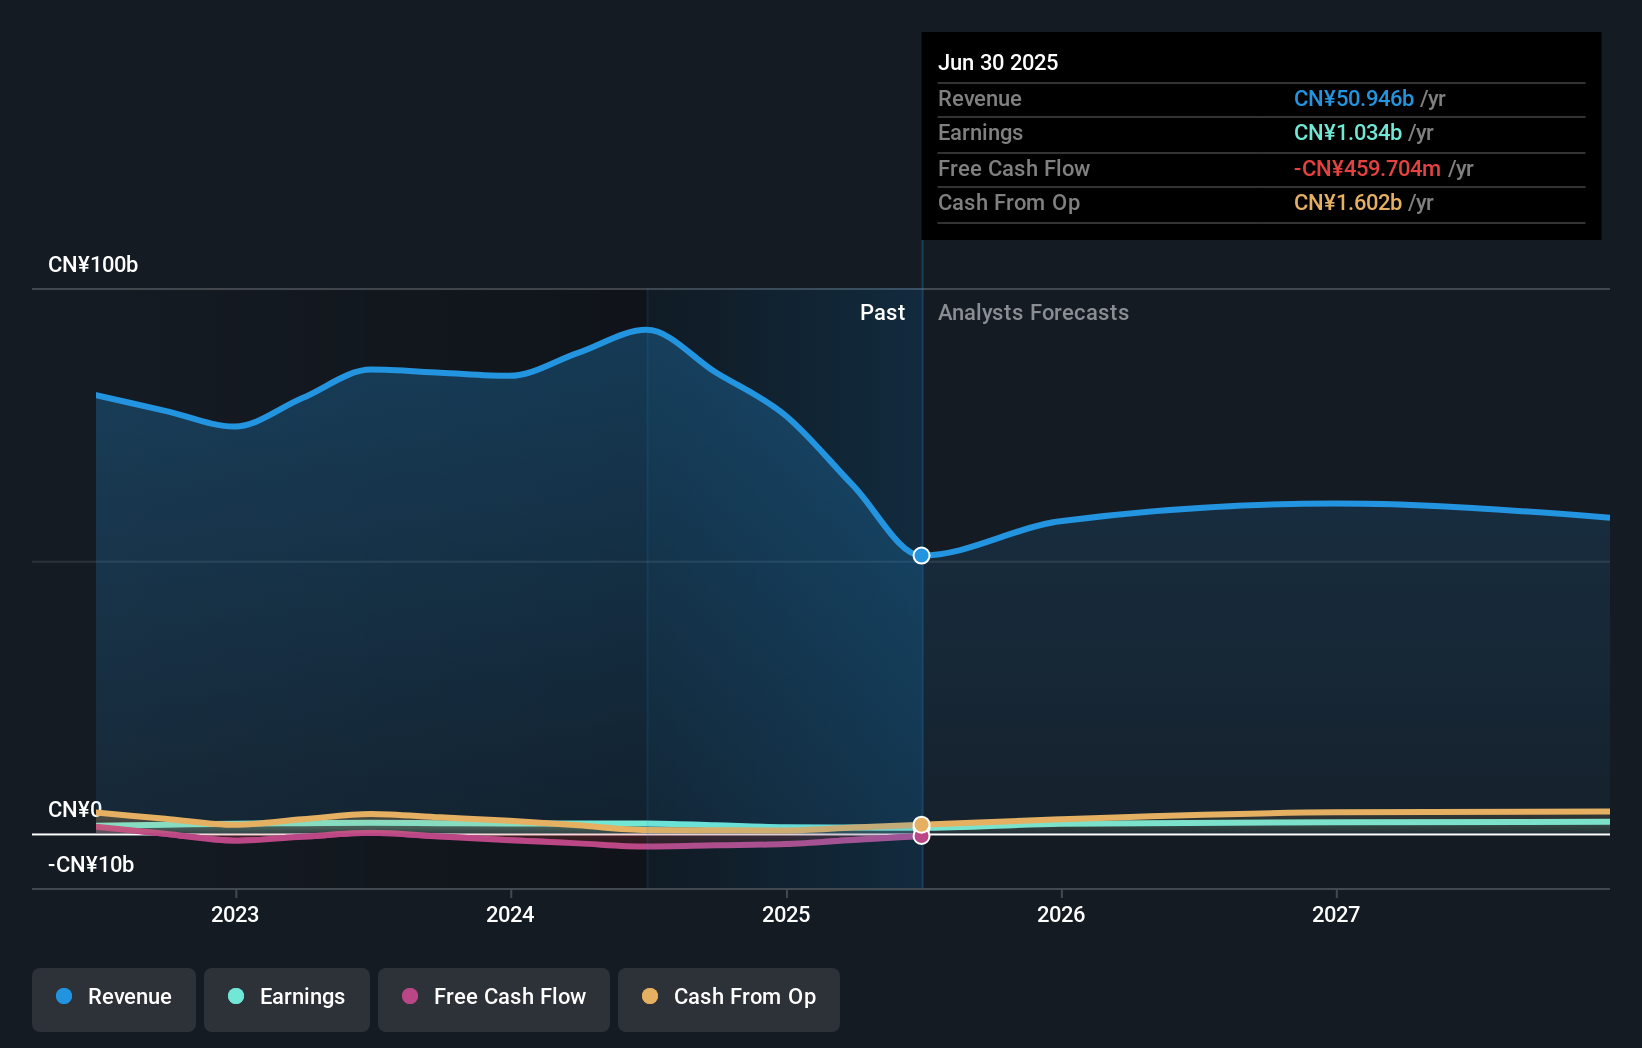
Task: Open the Analysts Forecasts section
Action: [x=1033, y=312]
